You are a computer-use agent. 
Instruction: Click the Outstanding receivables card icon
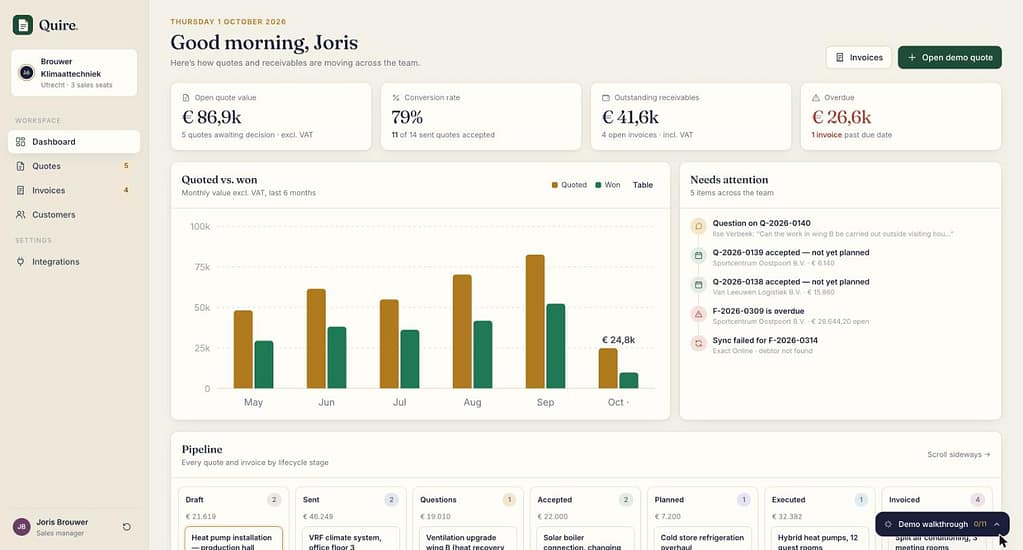[605, 98]
